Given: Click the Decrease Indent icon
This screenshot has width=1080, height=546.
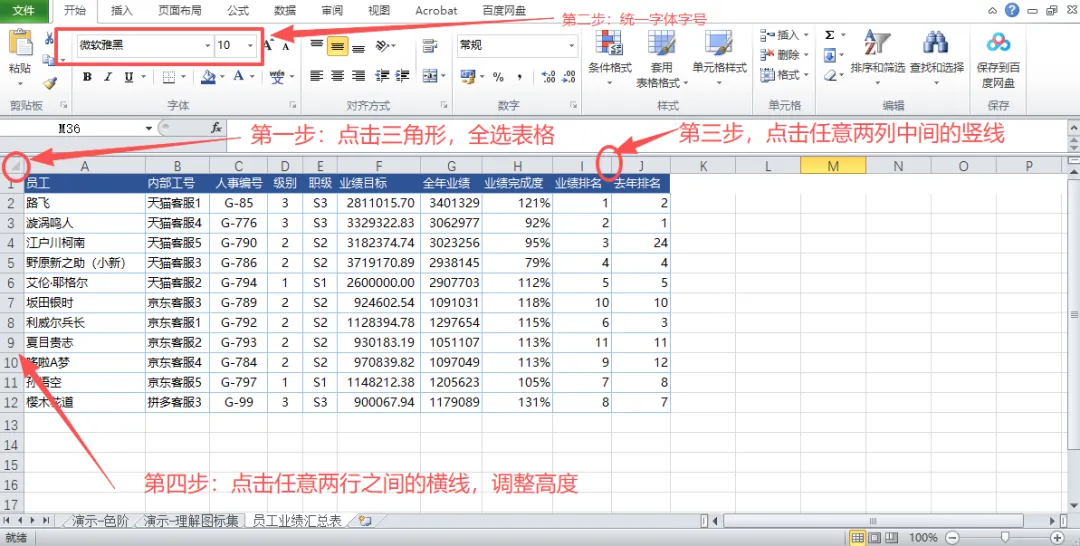Looking at the screenshot, I should 384,76.
